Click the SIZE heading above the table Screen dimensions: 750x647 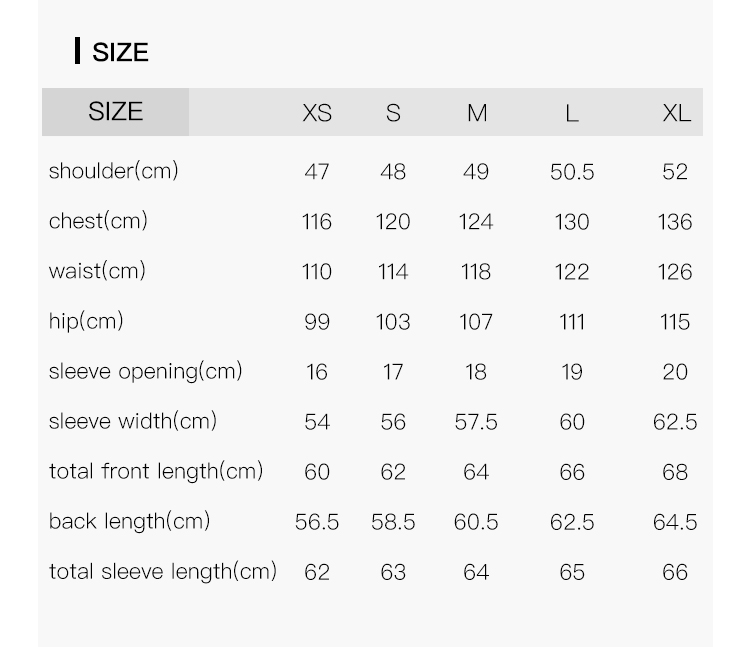click(x=119, y=52)
